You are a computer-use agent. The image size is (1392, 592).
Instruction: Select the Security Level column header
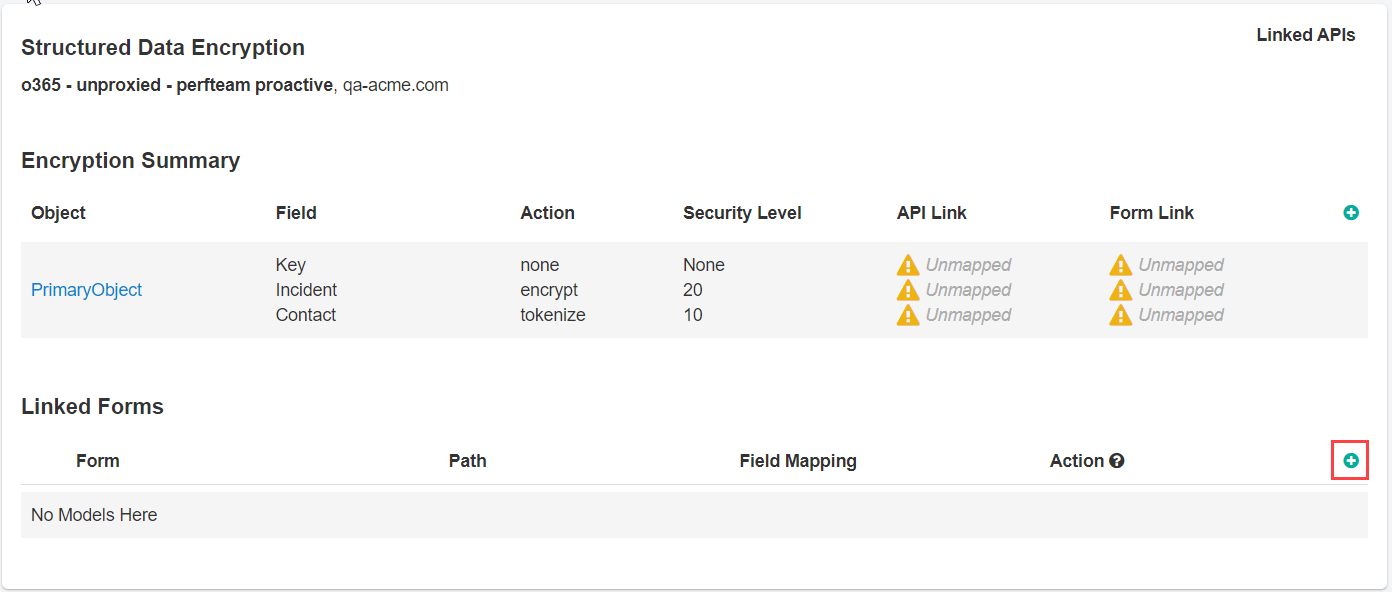(x=742, y=213)
